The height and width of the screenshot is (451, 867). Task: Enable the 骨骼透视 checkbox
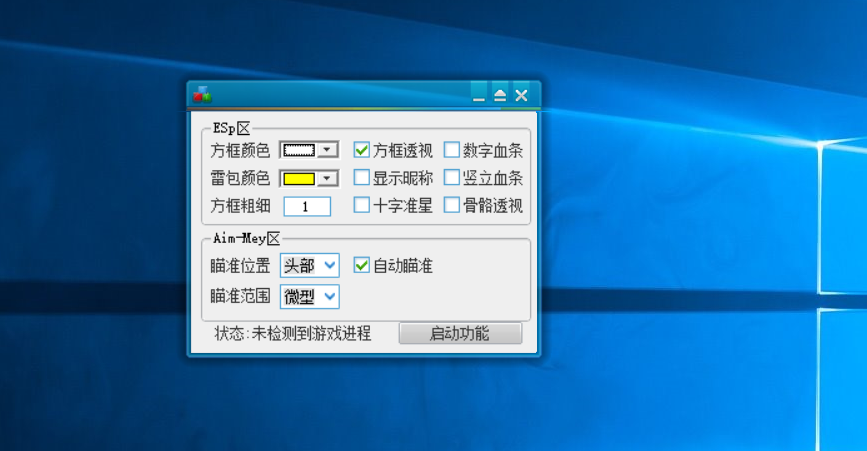click(452, 205)
